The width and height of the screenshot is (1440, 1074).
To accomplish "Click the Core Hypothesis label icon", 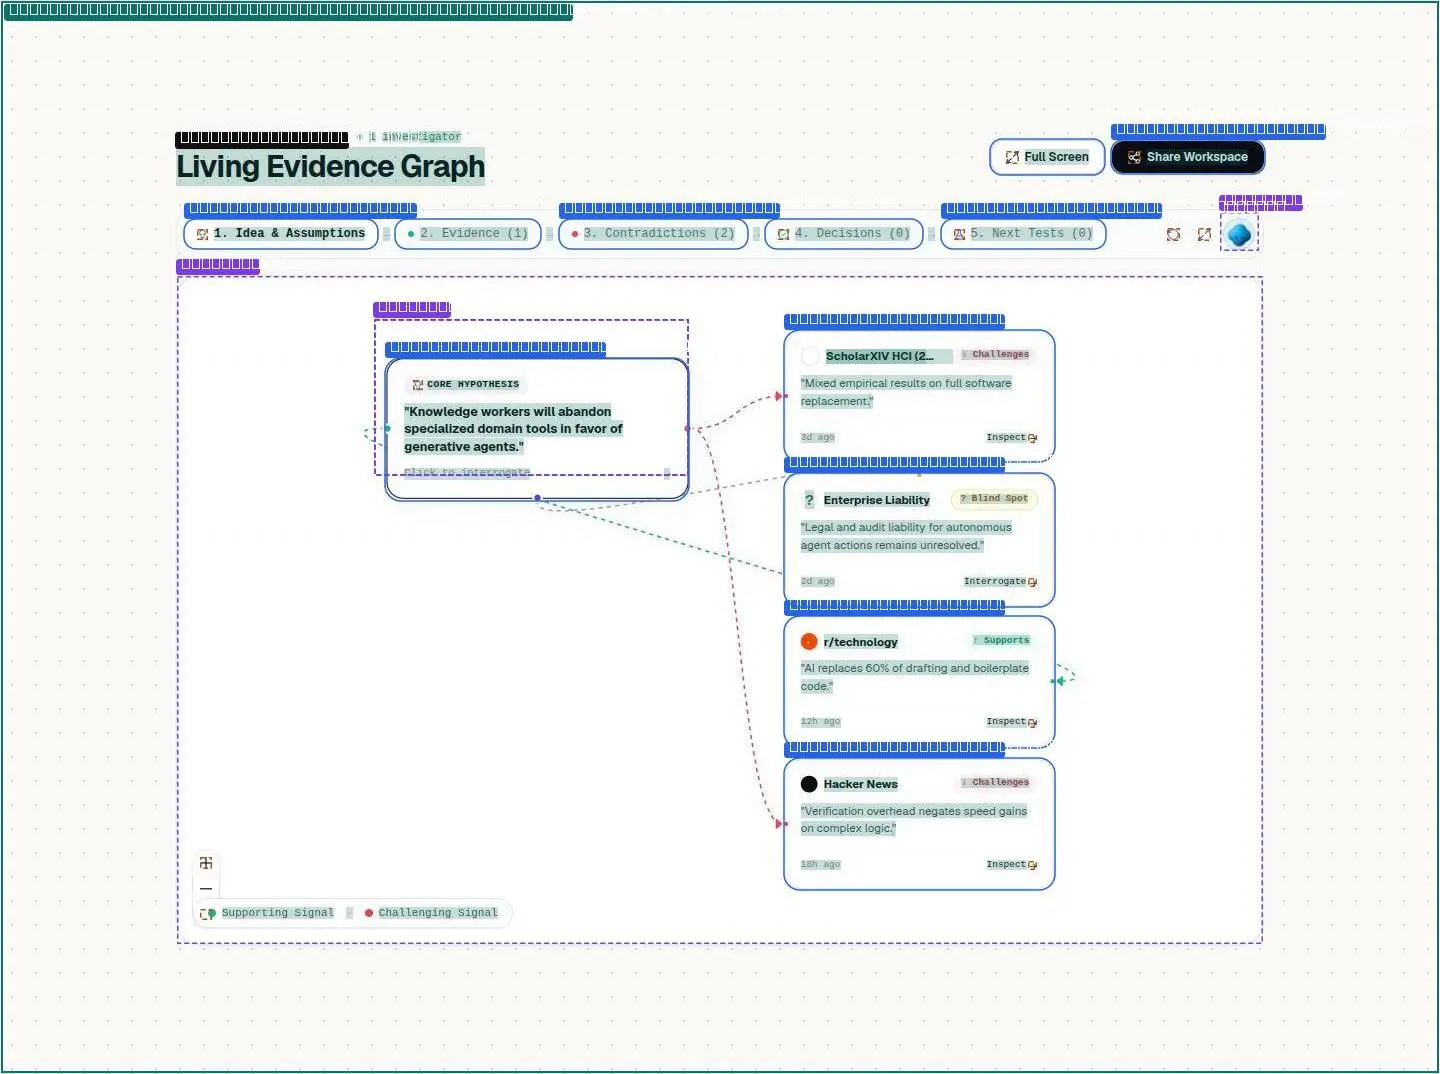I will [418, 384].
